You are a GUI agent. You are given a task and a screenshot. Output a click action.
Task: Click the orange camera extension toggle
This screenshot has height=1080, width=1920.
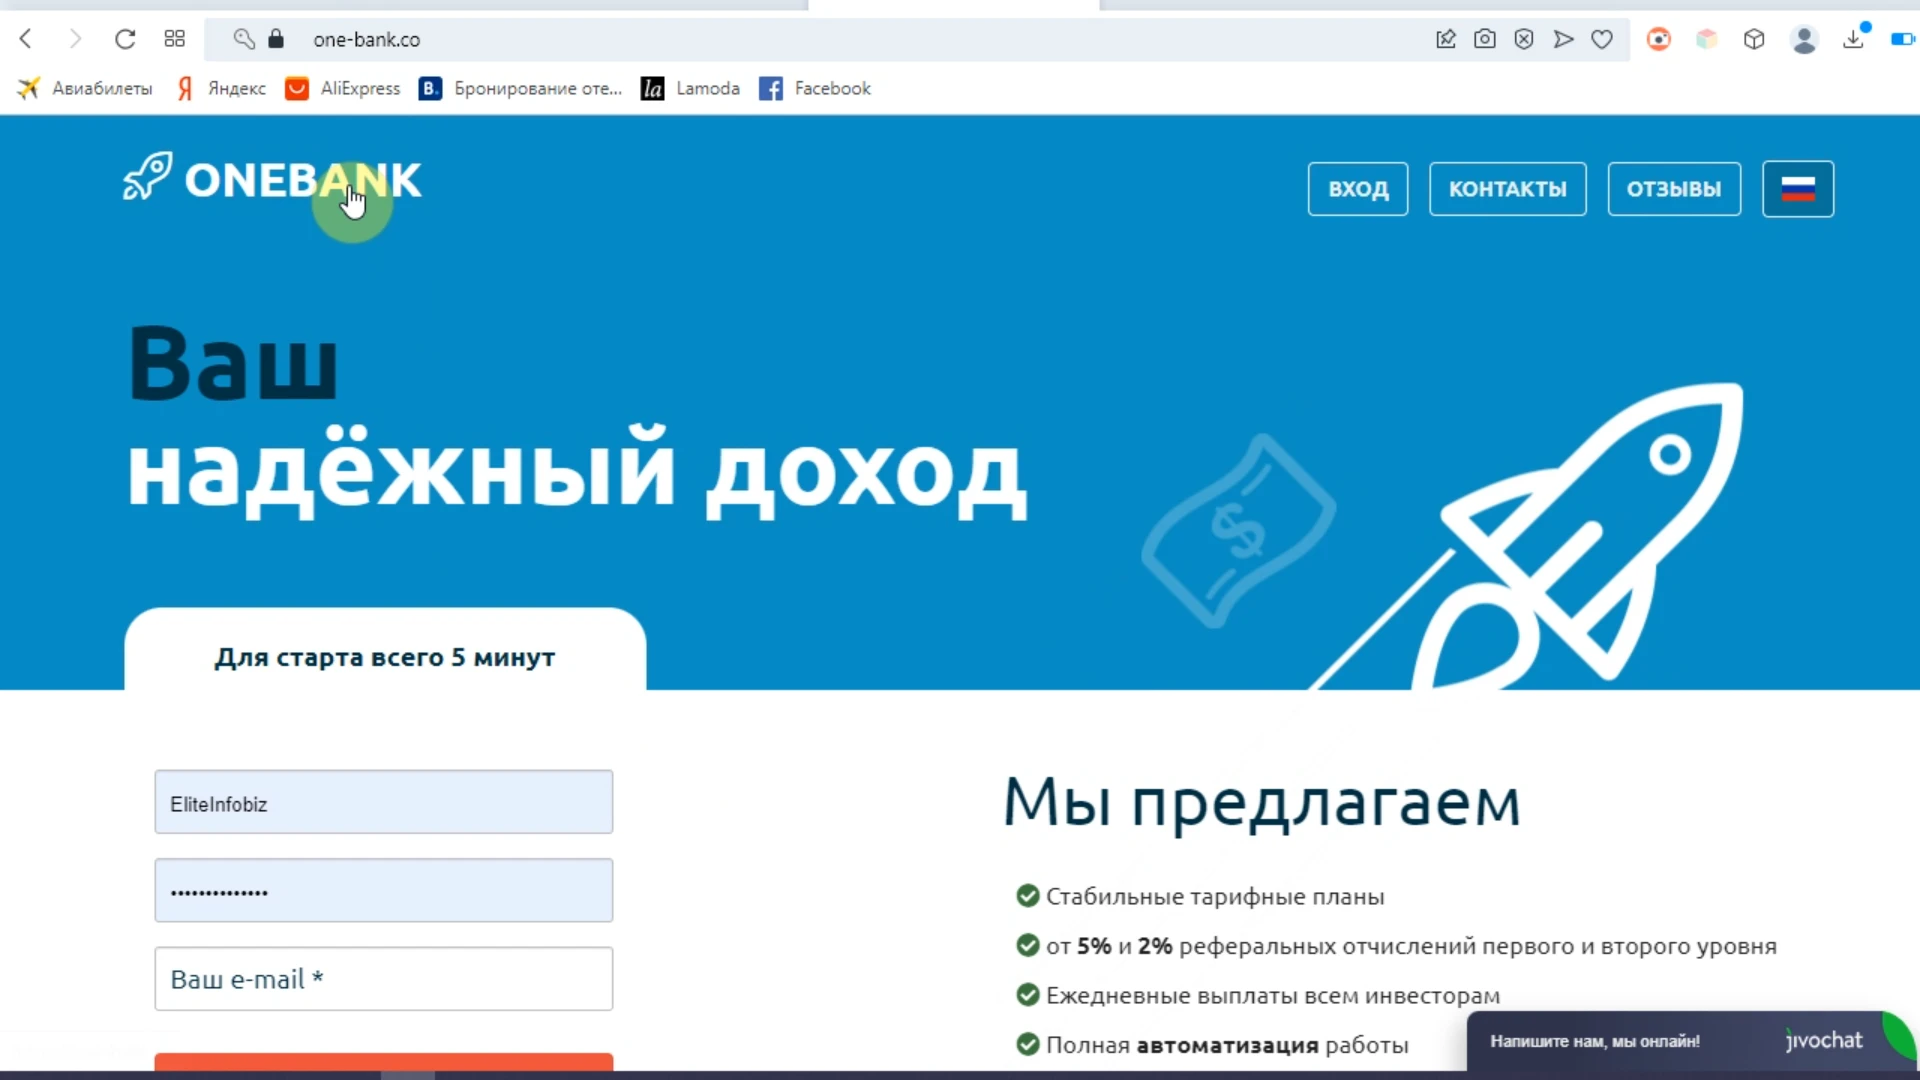point(1659,39)
